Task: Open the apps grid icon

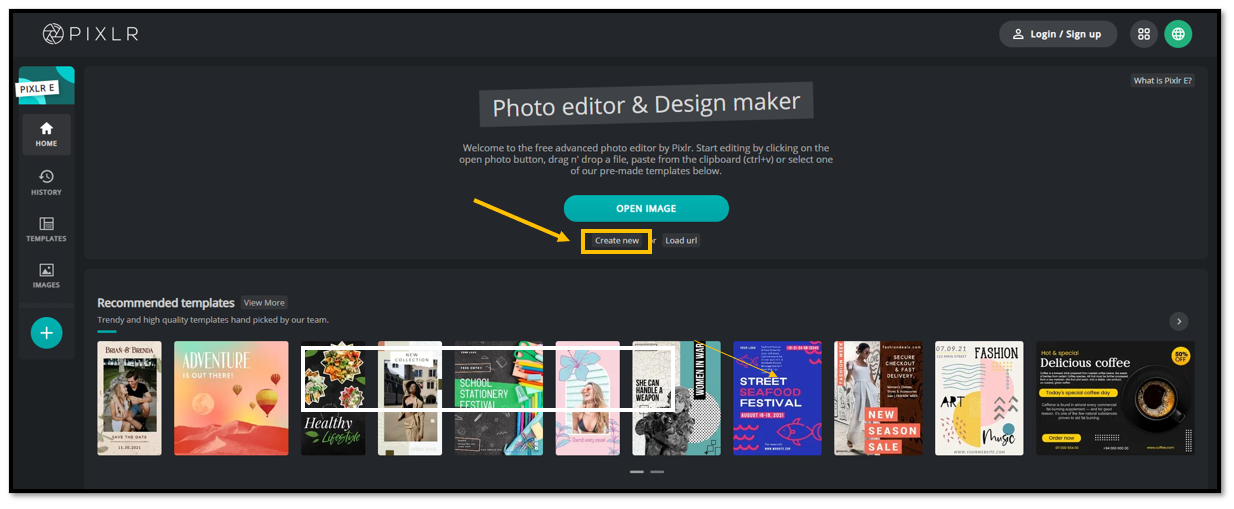Action: coord(1144,34)
